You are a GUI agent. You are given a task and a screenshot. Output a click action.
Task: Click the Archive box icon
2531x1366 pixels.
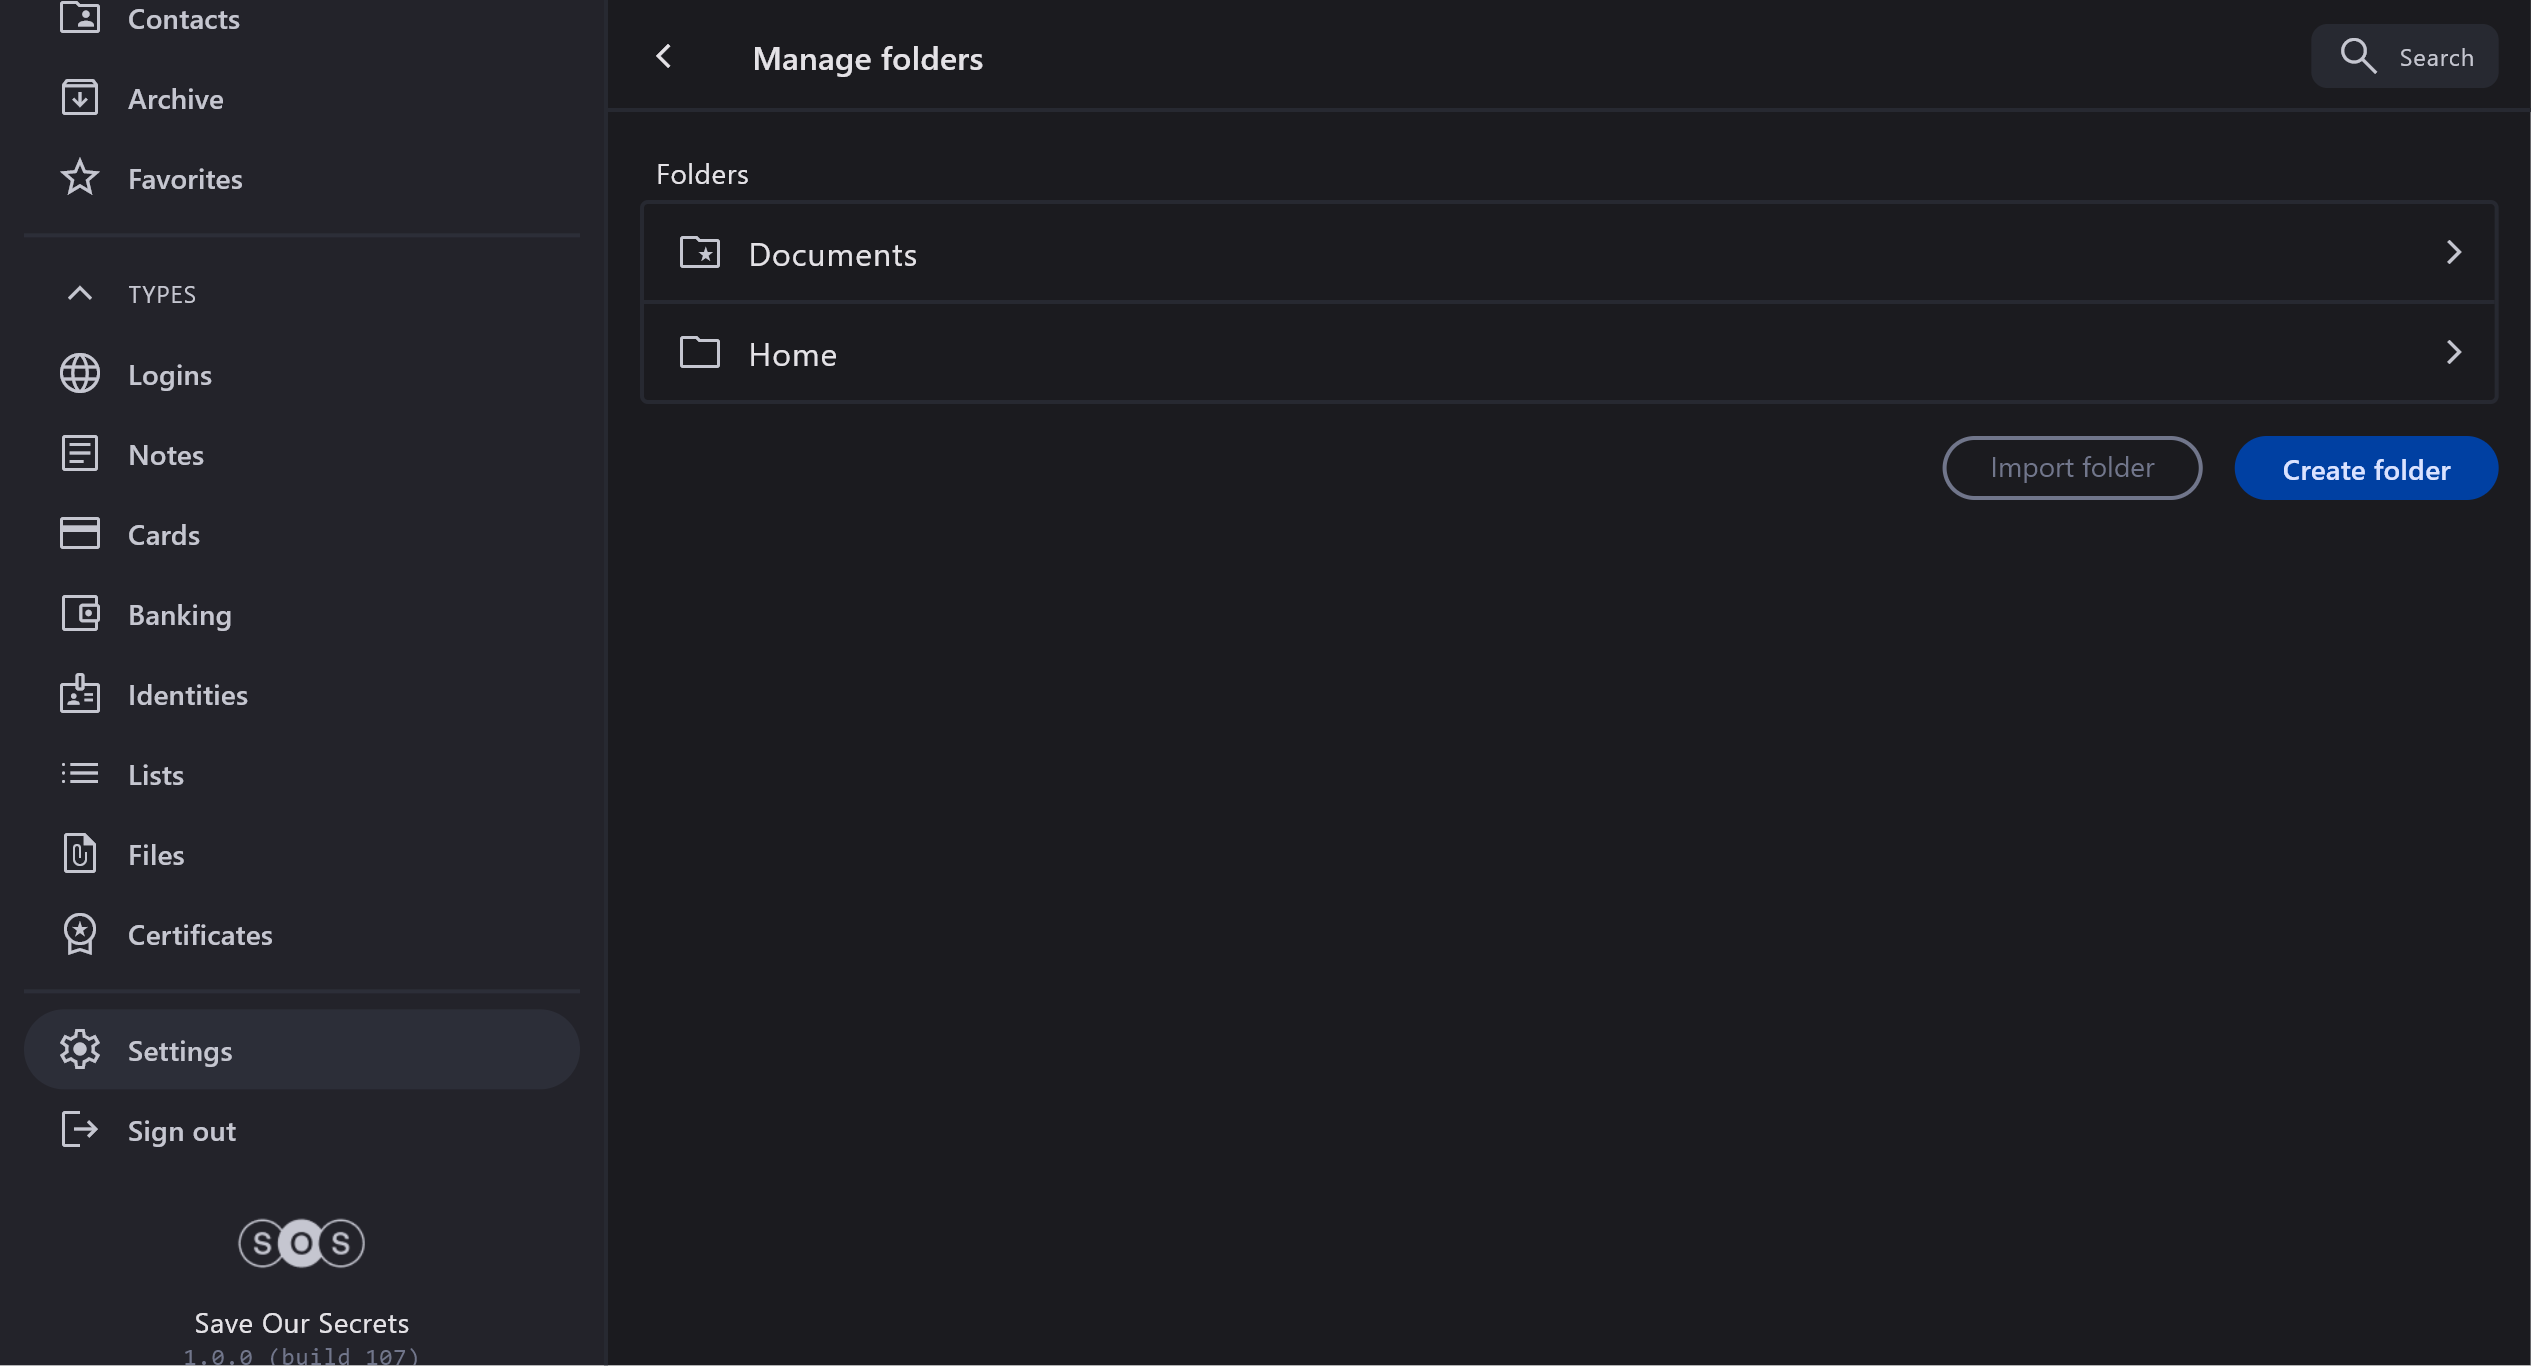point(79,98)
